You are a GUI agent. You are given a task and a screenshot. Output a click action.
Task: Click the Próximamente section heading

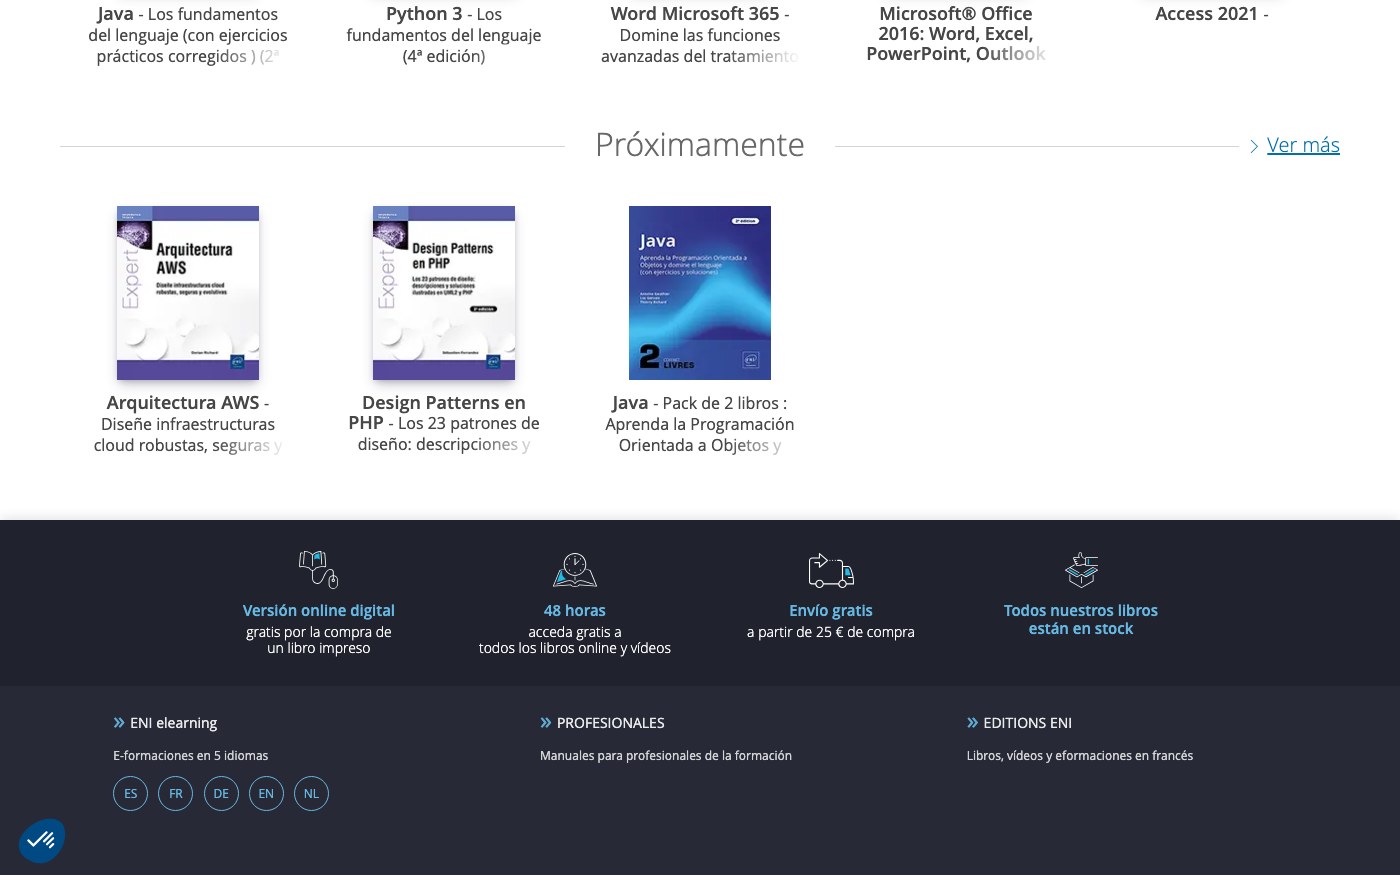(700, 145)
